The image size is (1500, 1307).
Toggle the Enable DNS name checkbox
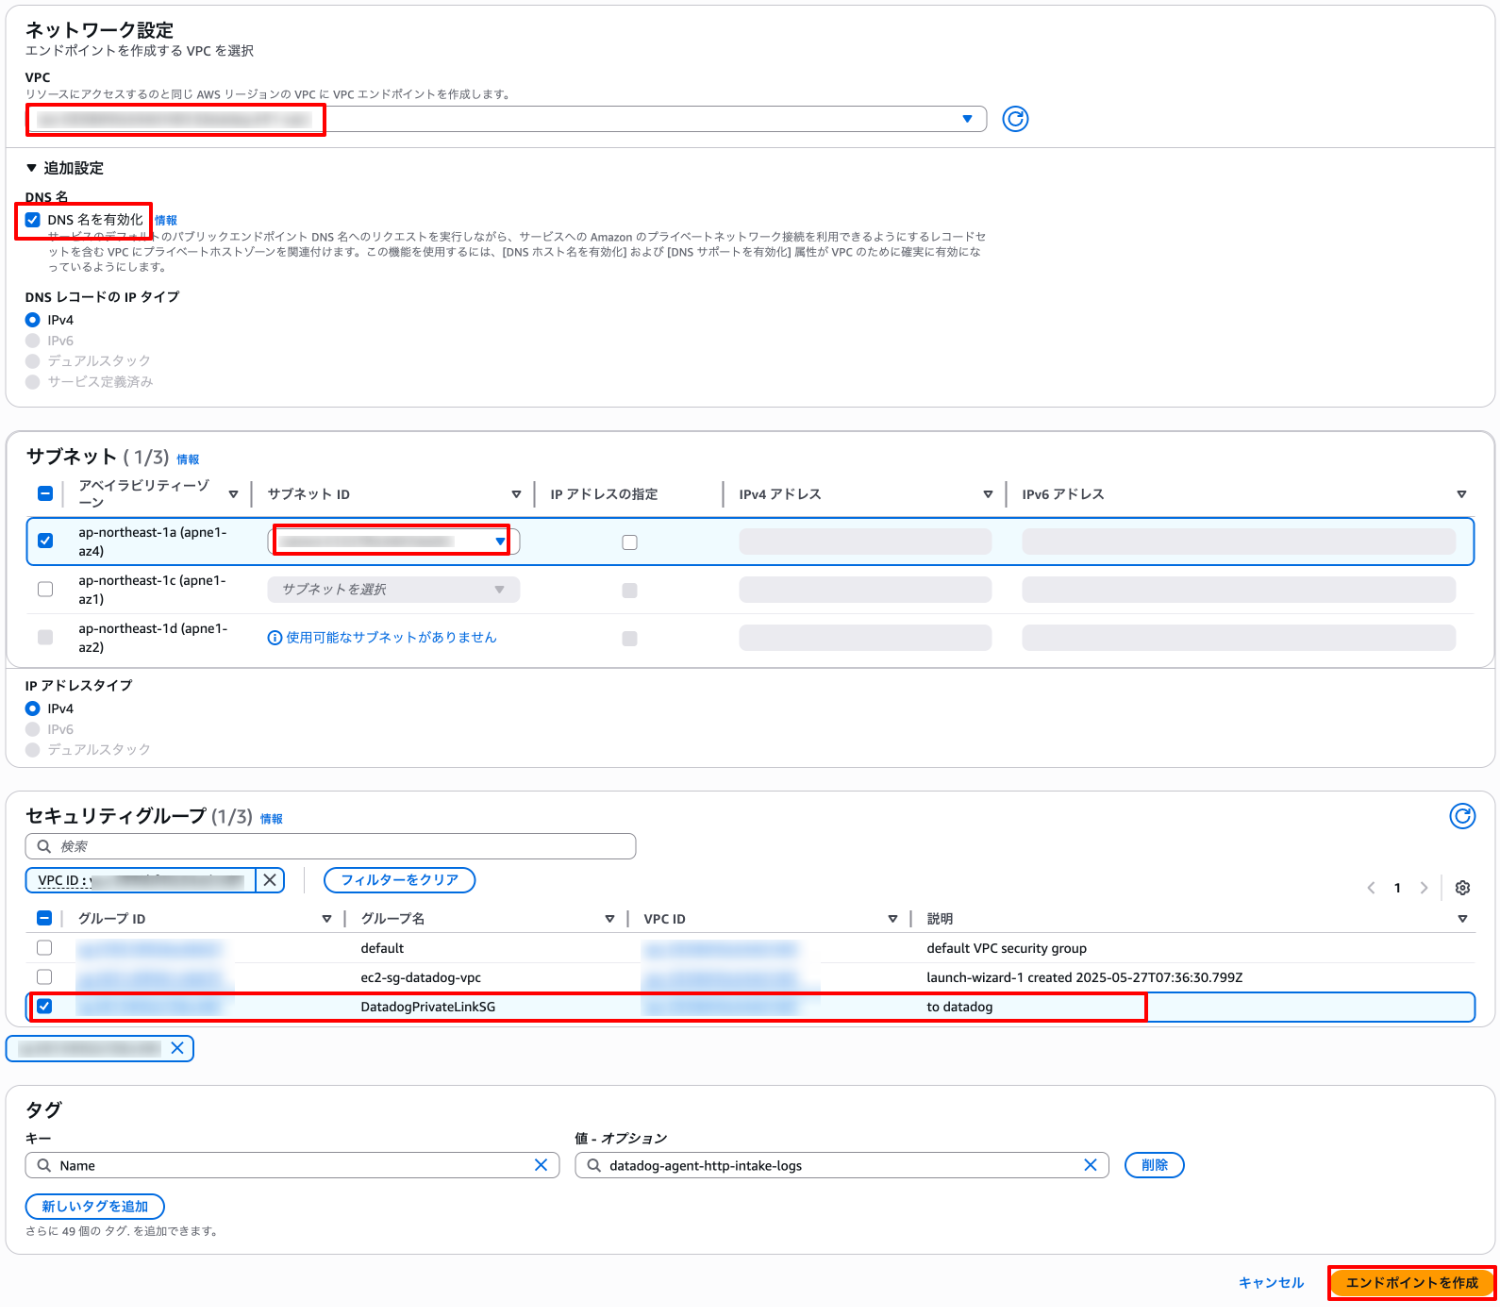tap(33, 220)
